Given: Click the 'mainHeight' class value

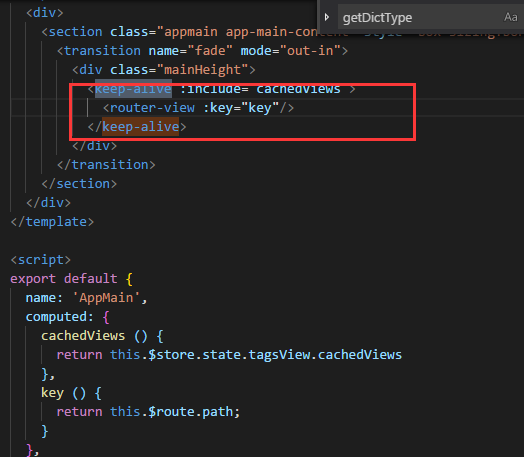Looking at the screenshot, I should 203,70.
